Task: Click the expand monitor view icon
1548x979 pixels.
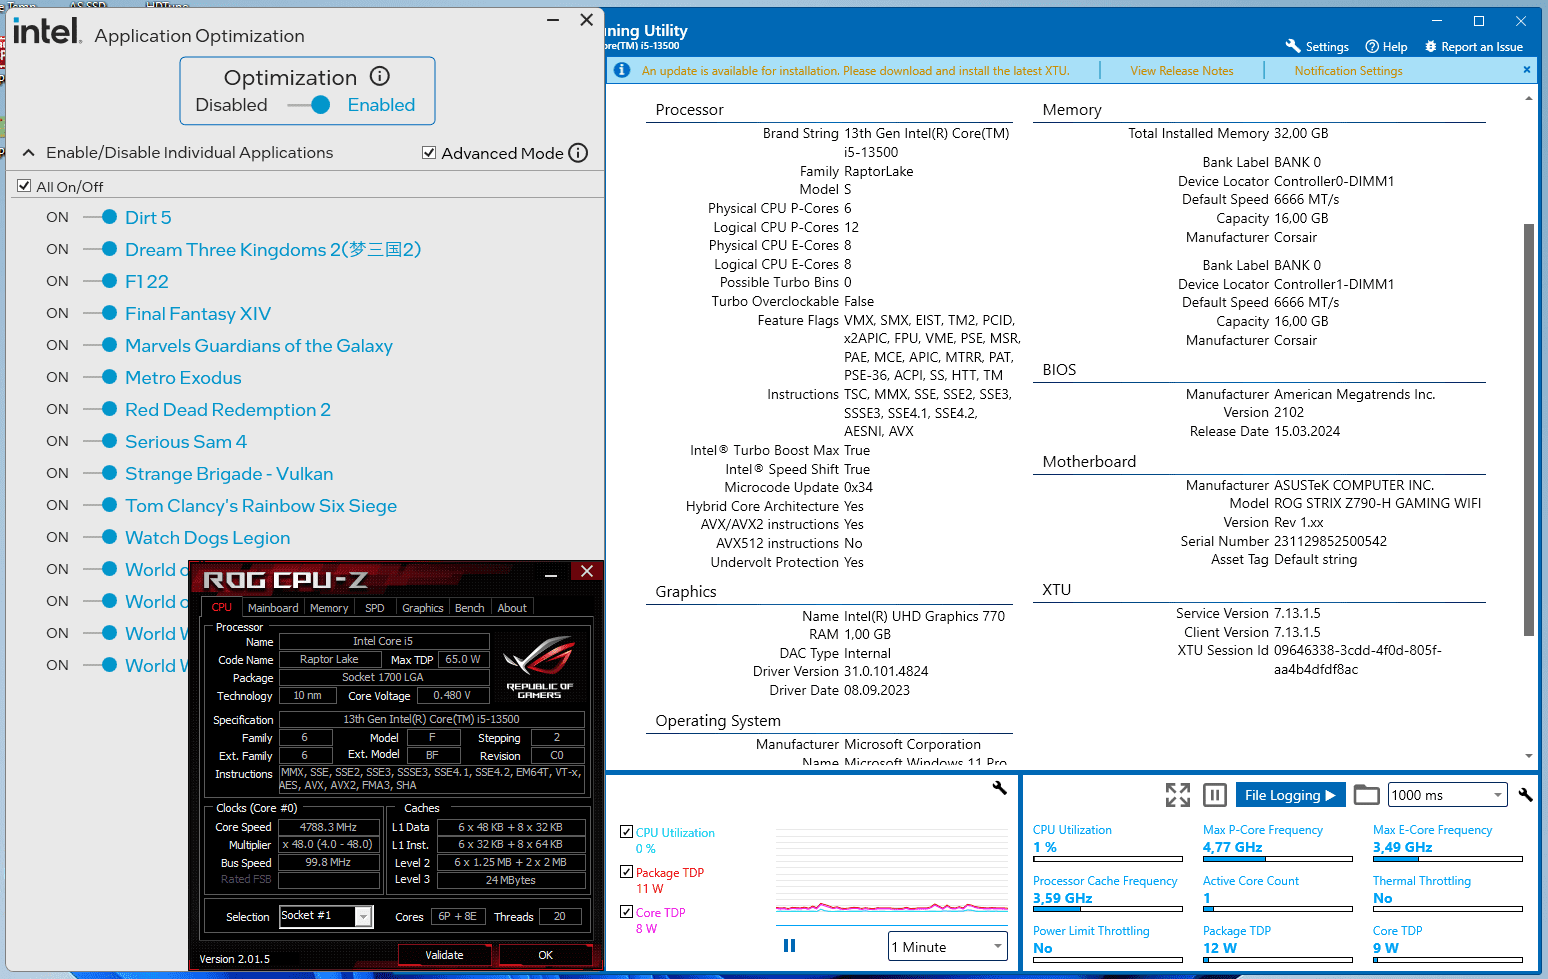Action: pyautogui.click(x=1178, y=795)
